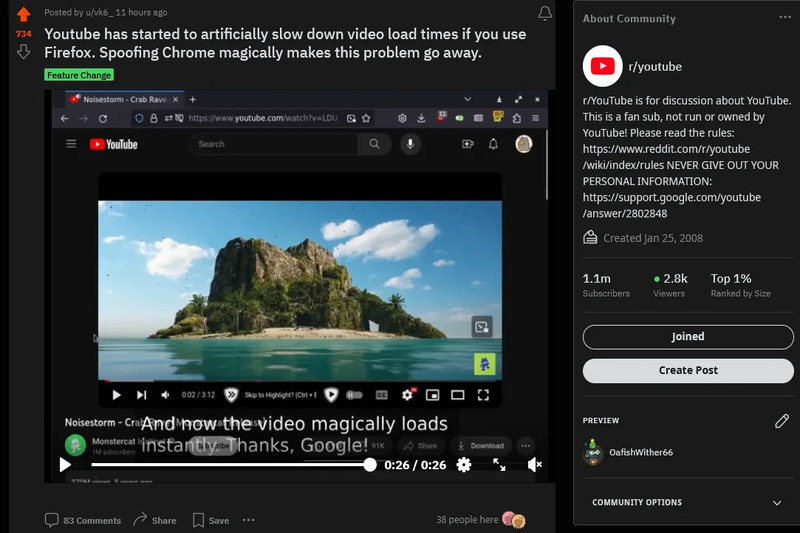The image size is (800, 533).
Task: Skip to next YouTube video
Action: tap(141, 395)
